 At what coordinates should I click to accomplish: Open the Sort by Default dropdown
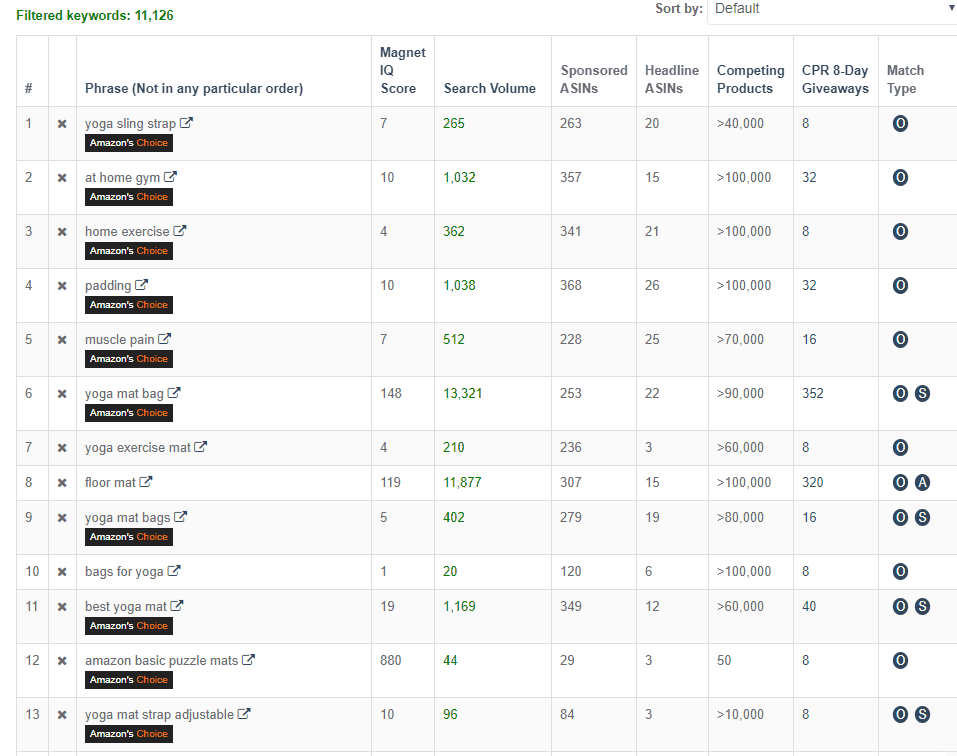(x=832, y=9)
